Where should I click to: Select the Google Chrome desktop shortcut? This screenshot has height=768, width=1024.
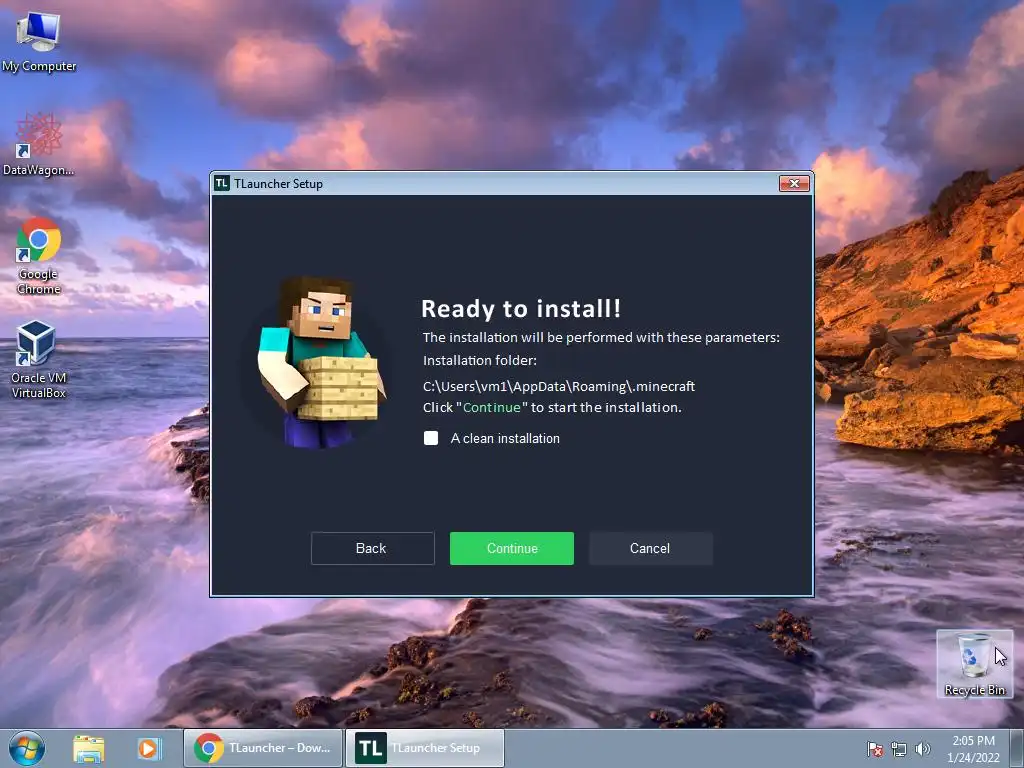pyautogui.click(x=39, y=256)
